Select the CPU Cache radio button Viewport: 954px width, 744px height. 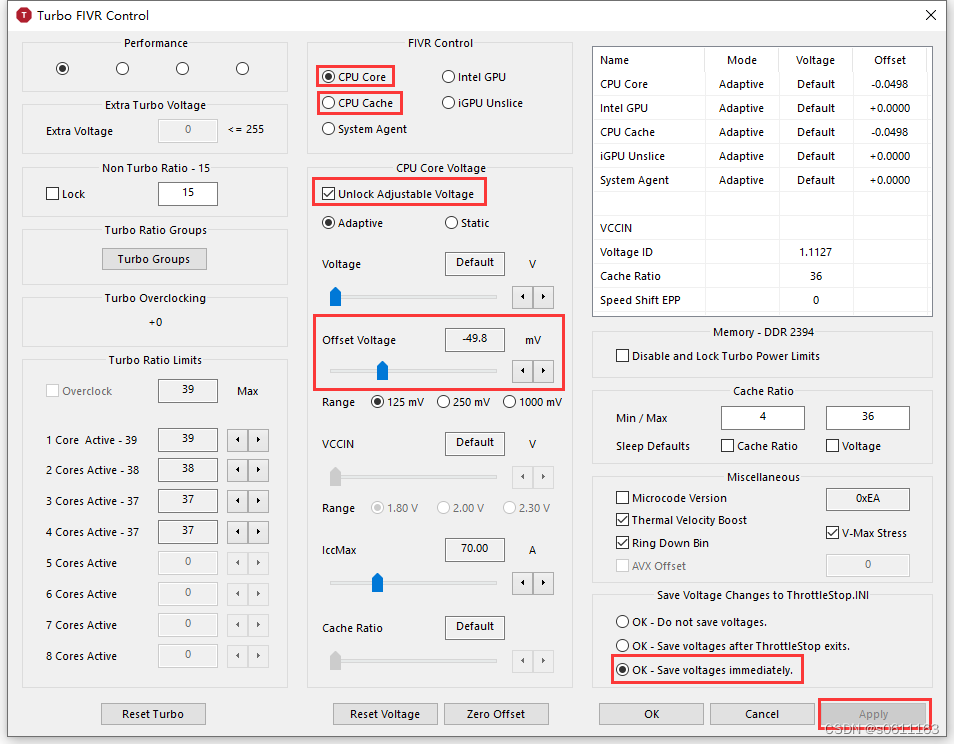329,103
